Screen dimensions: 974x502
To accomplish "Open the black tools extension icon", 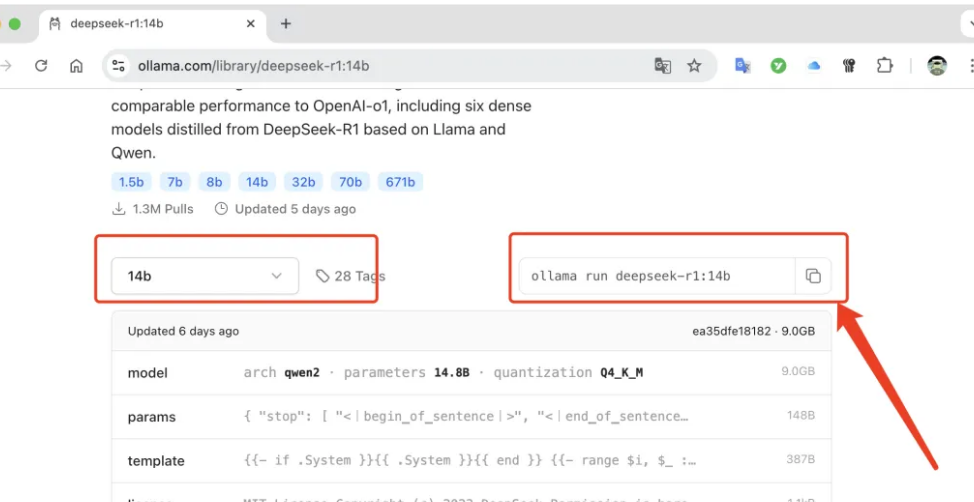I will point(849,65).
